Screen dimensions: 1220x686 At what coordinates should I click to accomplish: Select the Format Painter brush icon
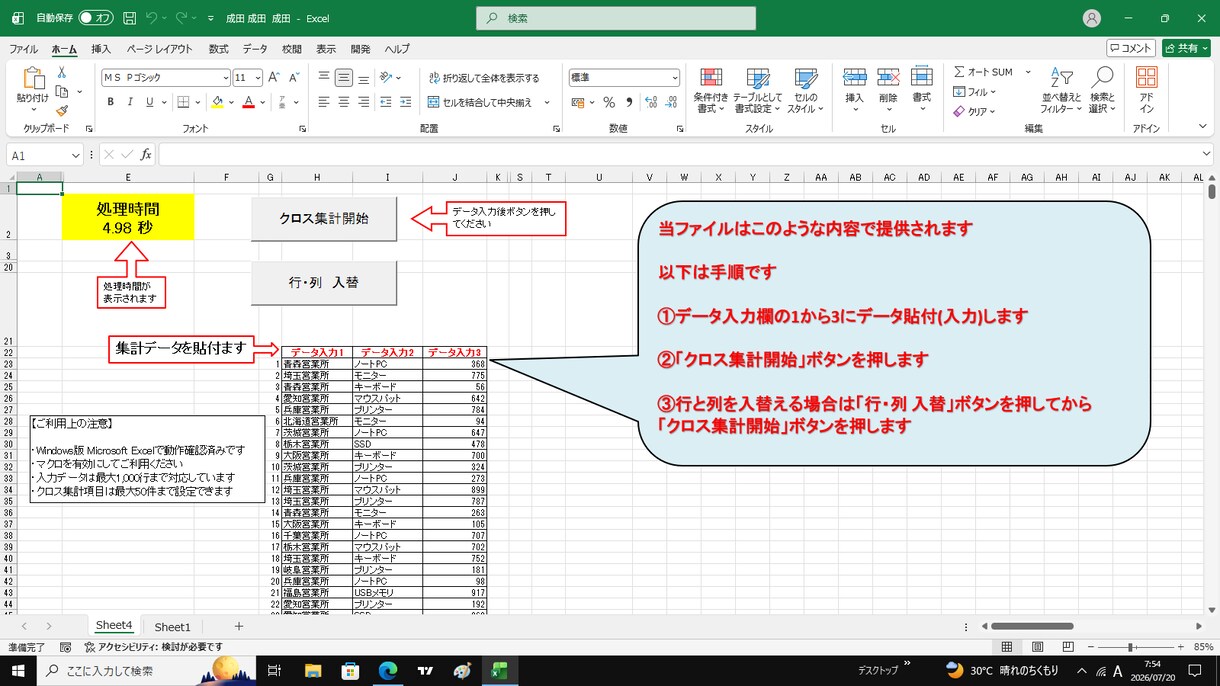pyautogui.click(x=62, y=110)
